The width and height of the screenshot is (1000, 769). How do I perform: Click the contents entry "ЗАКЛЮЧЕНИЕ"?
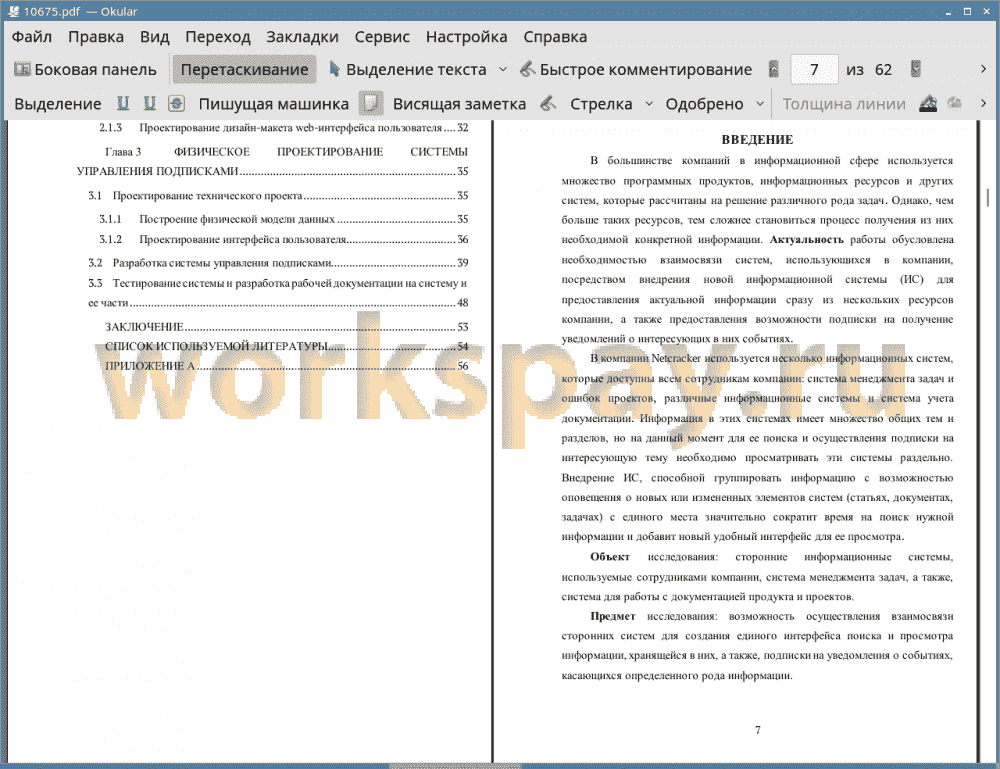(286, 326)
